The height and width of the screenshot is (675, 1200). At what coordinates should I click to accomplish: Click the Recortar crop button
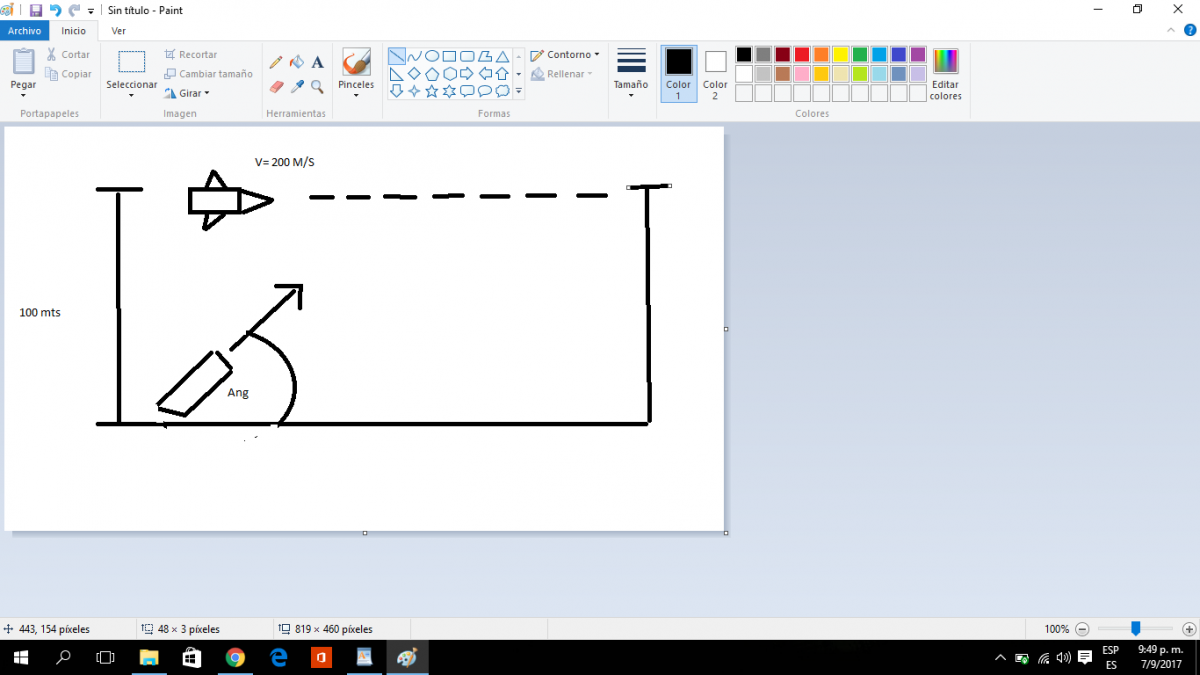[191, 55]
